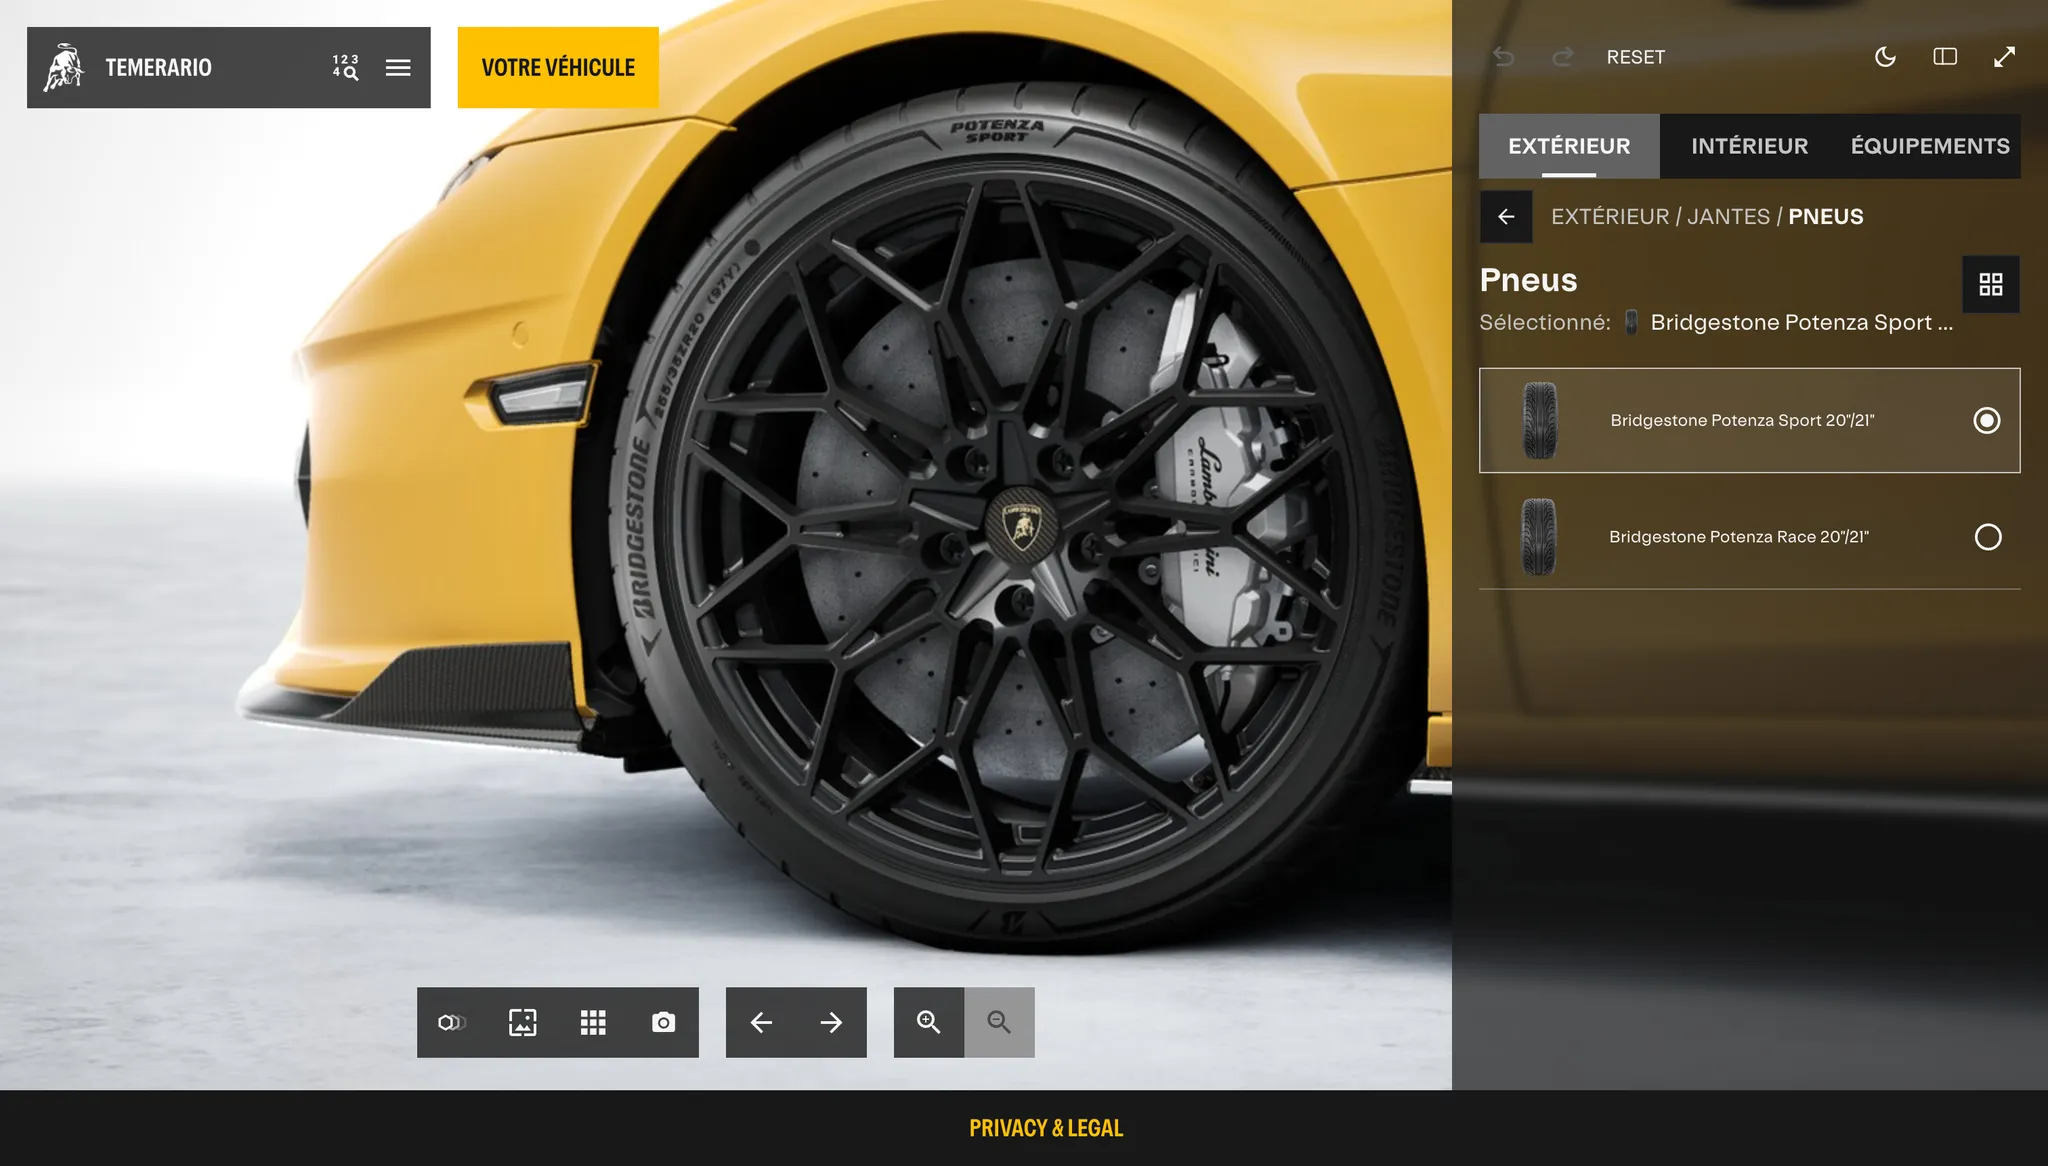Open the camera views grid
This screenshot has width=2048, height=1166.
[593, 1023]
